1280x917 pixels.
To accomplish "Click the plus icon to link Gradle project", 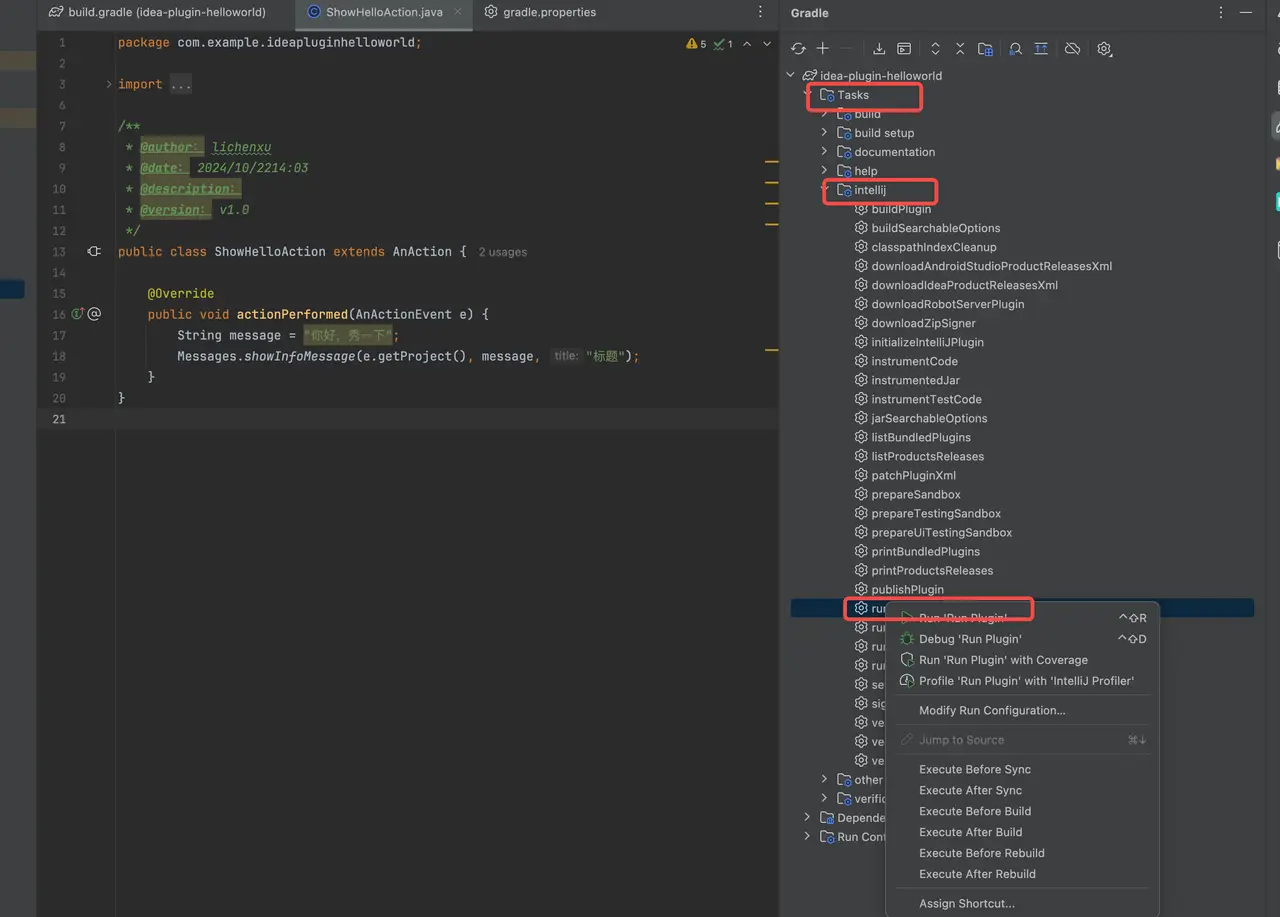I will click(x=822, y=48).
